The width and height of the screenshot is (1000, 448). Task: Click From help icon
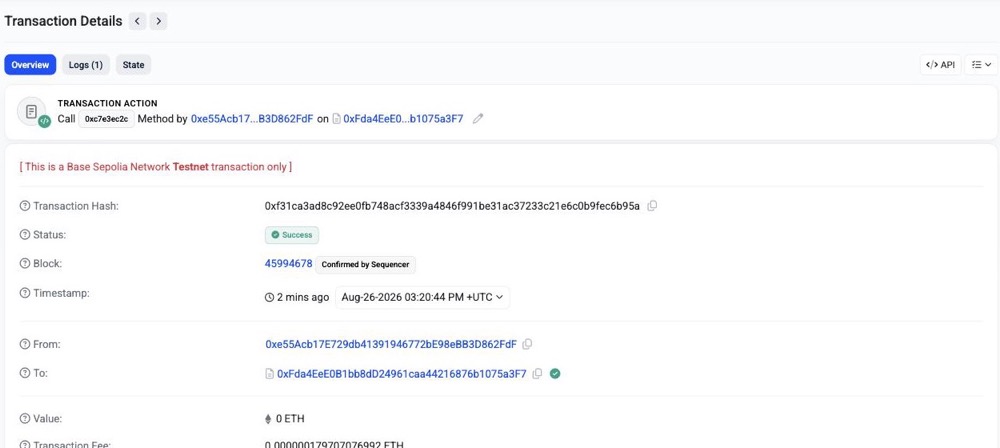click(25, 344)
